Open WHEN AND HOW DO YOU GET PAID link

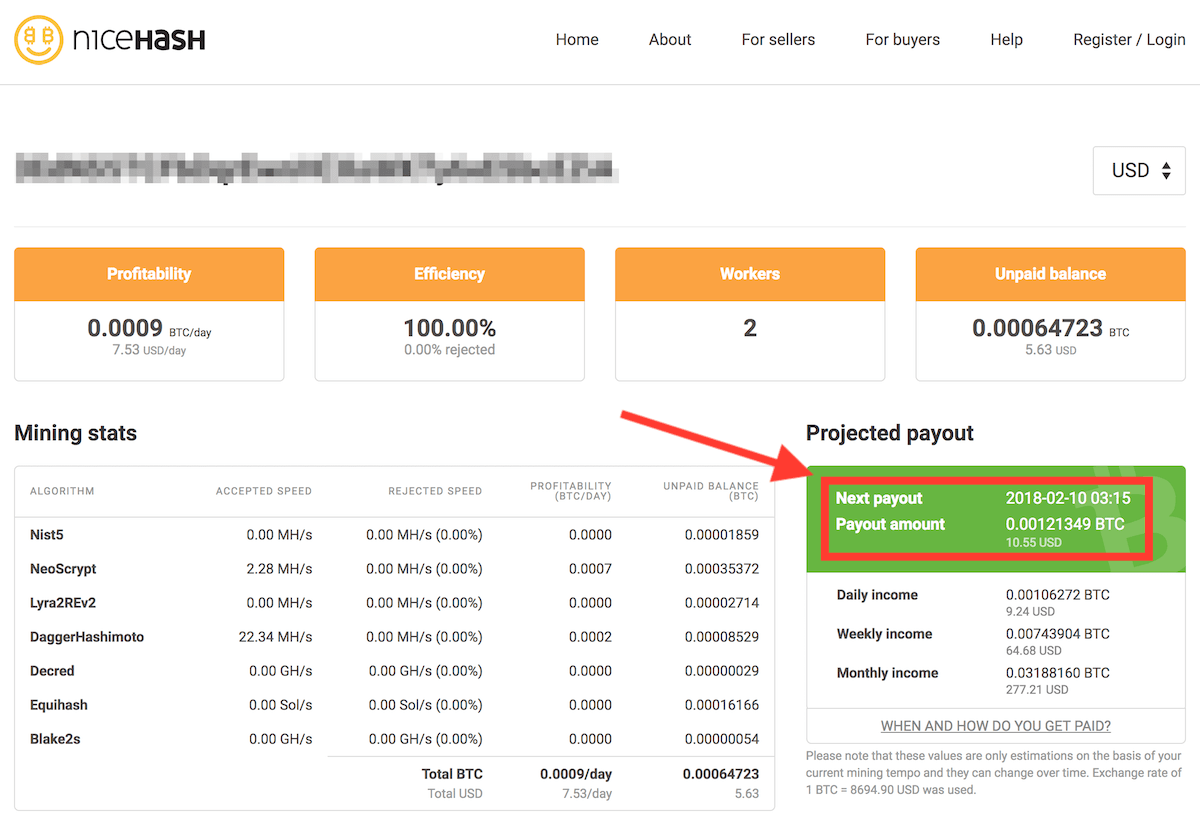[996, 726]
